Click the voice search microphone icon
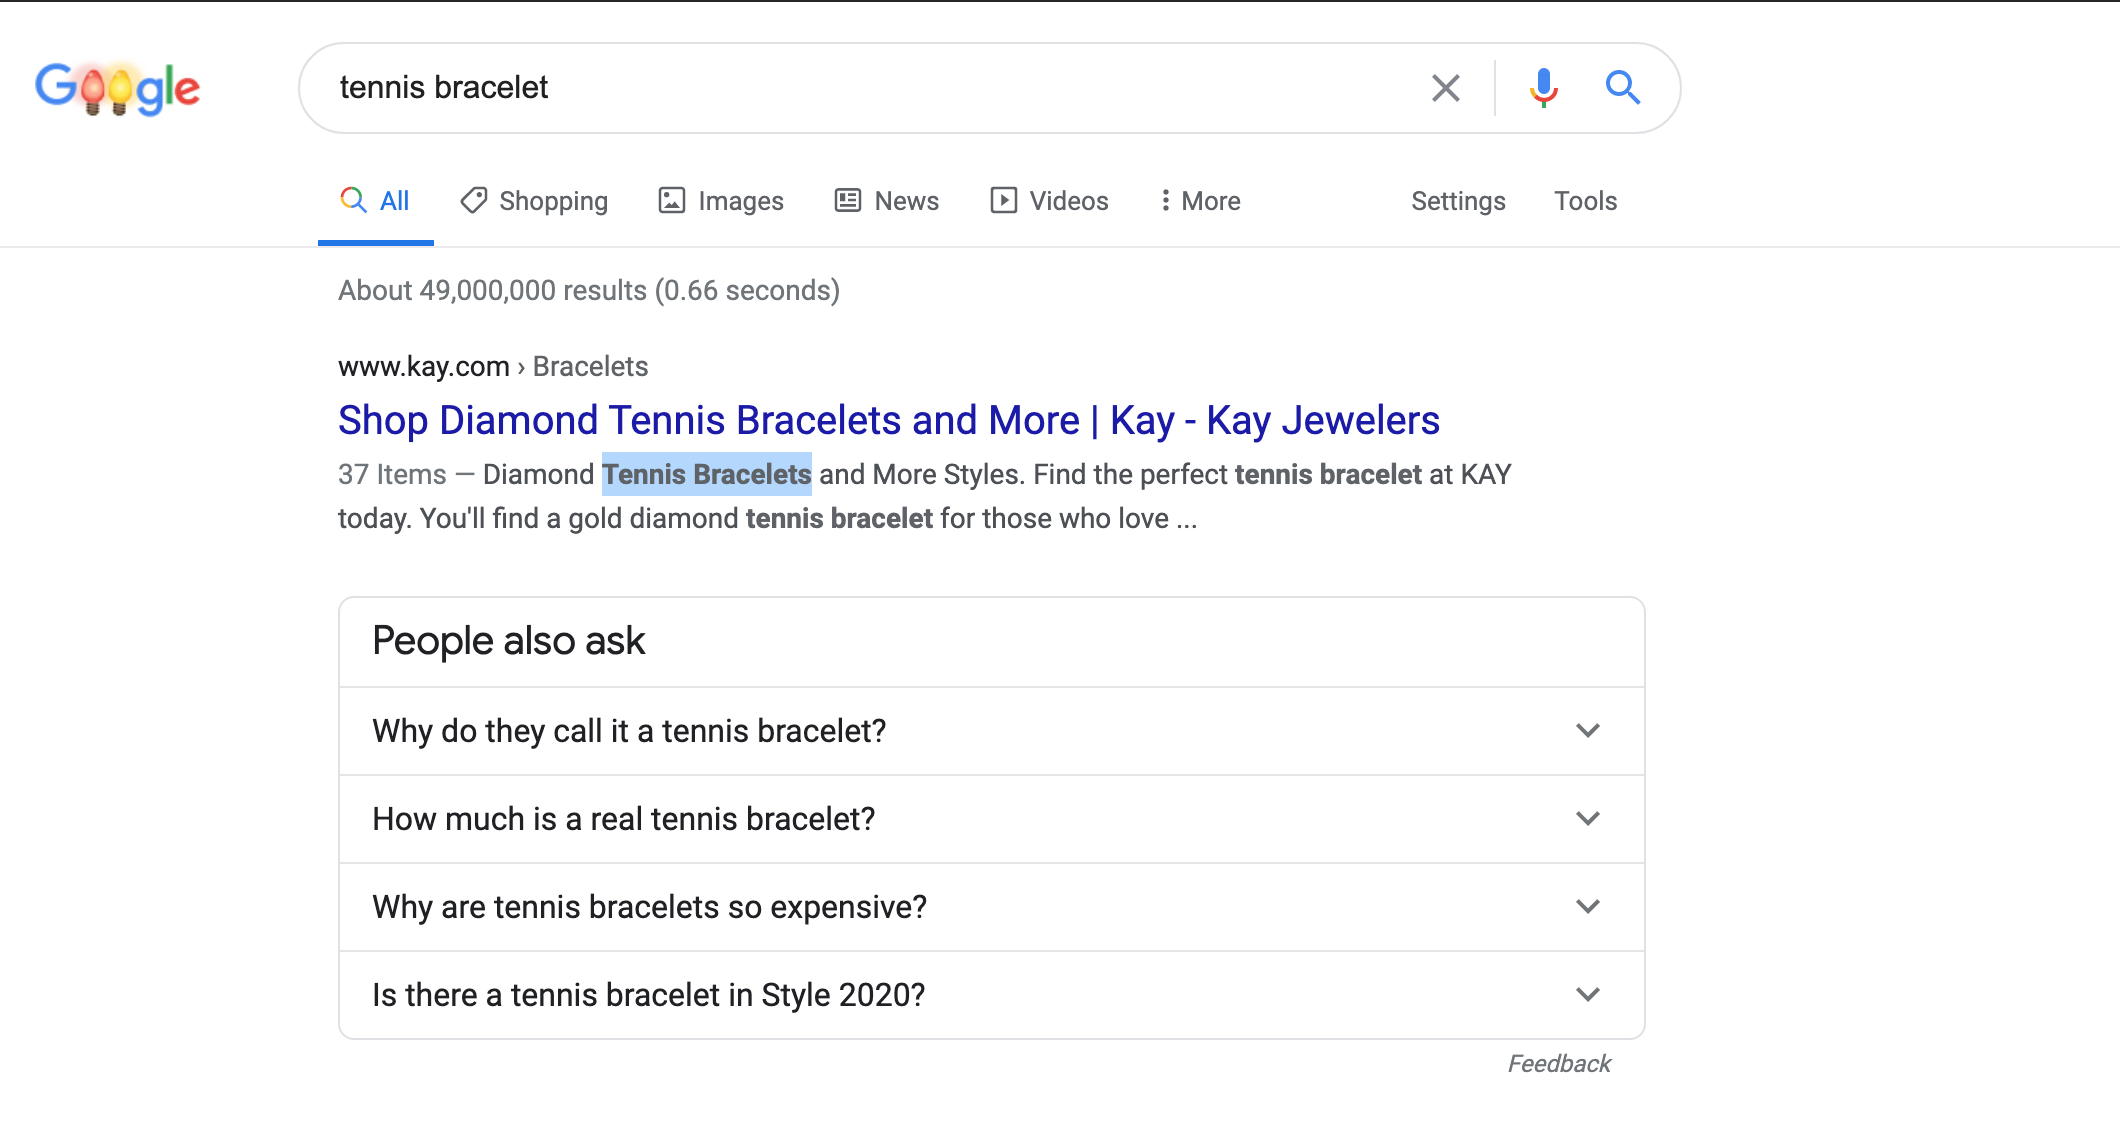This screenshot has width=2120, height=1130. 1544,87
